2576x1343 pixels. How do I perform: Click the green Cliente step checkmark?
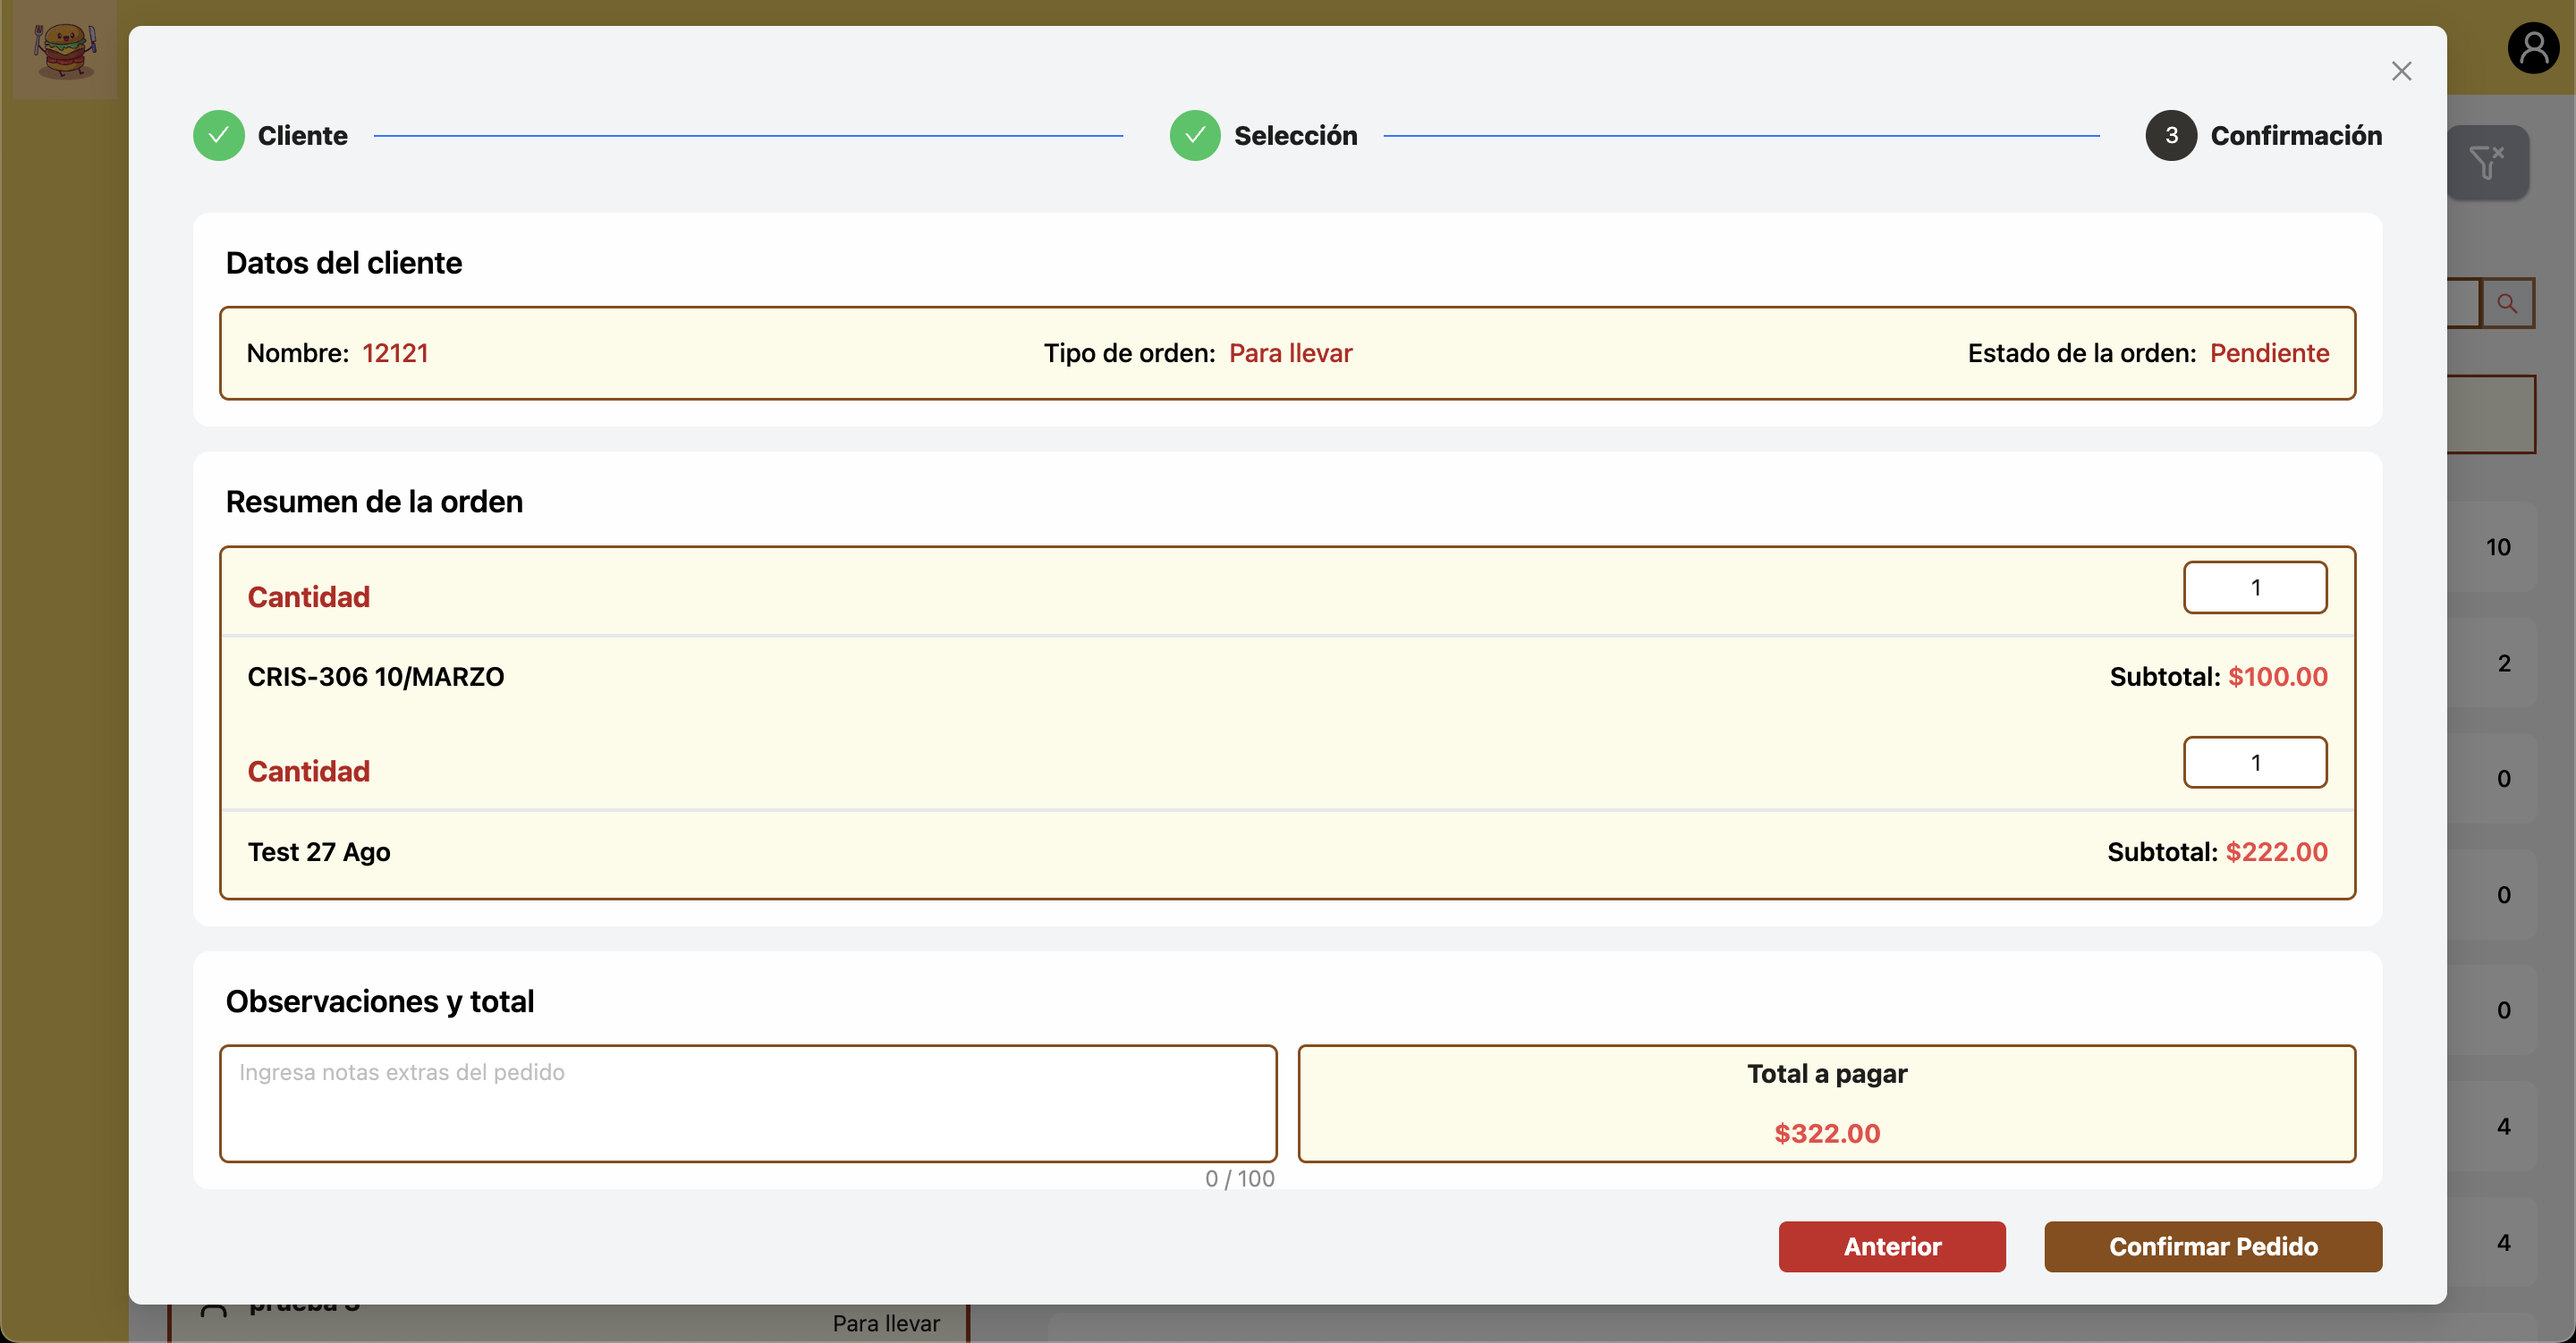click(x=219, y=135)
